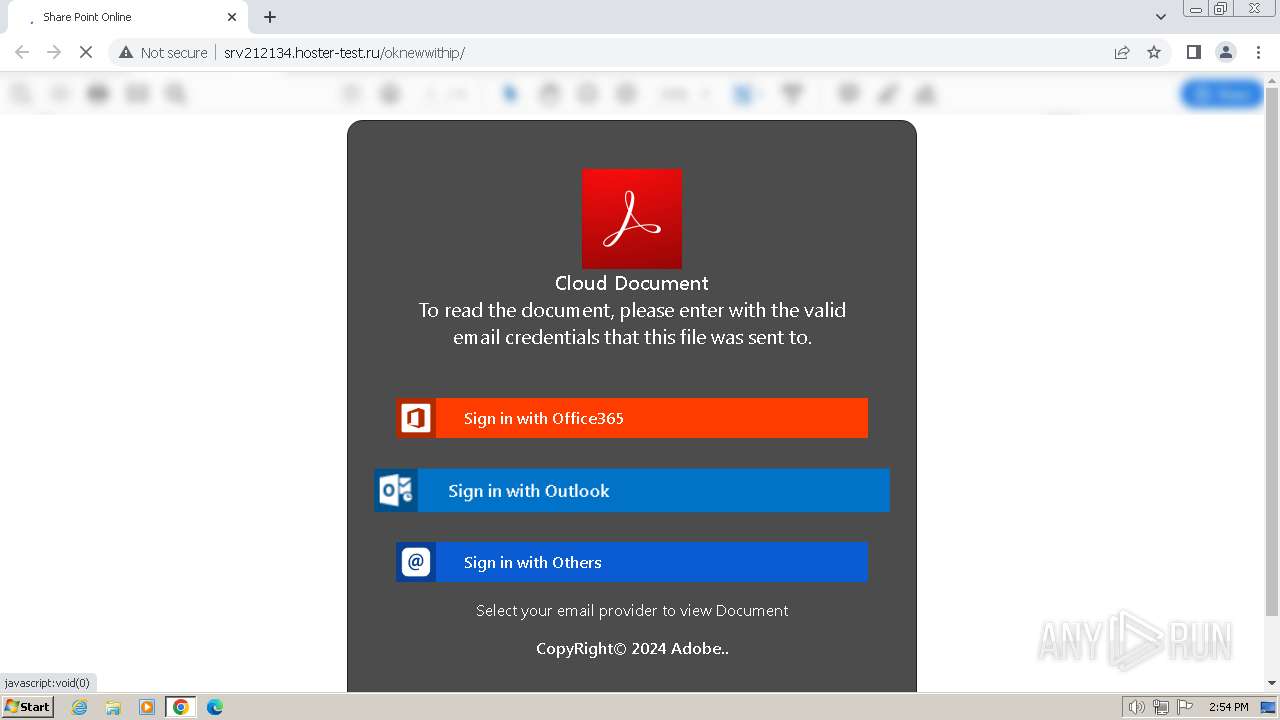Open Chrome profile menu

(1226, 52)
